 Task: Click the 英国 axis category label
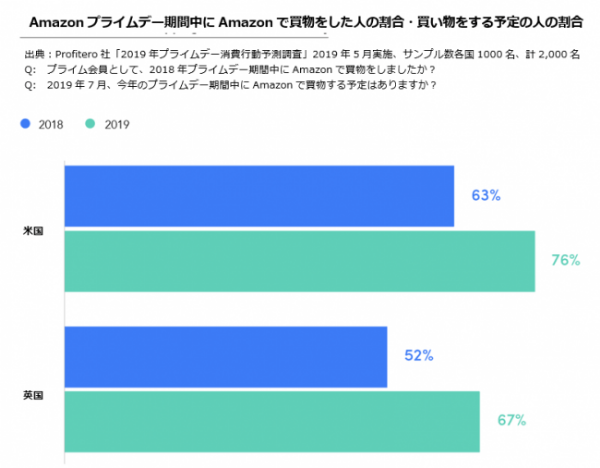point(33,396)
